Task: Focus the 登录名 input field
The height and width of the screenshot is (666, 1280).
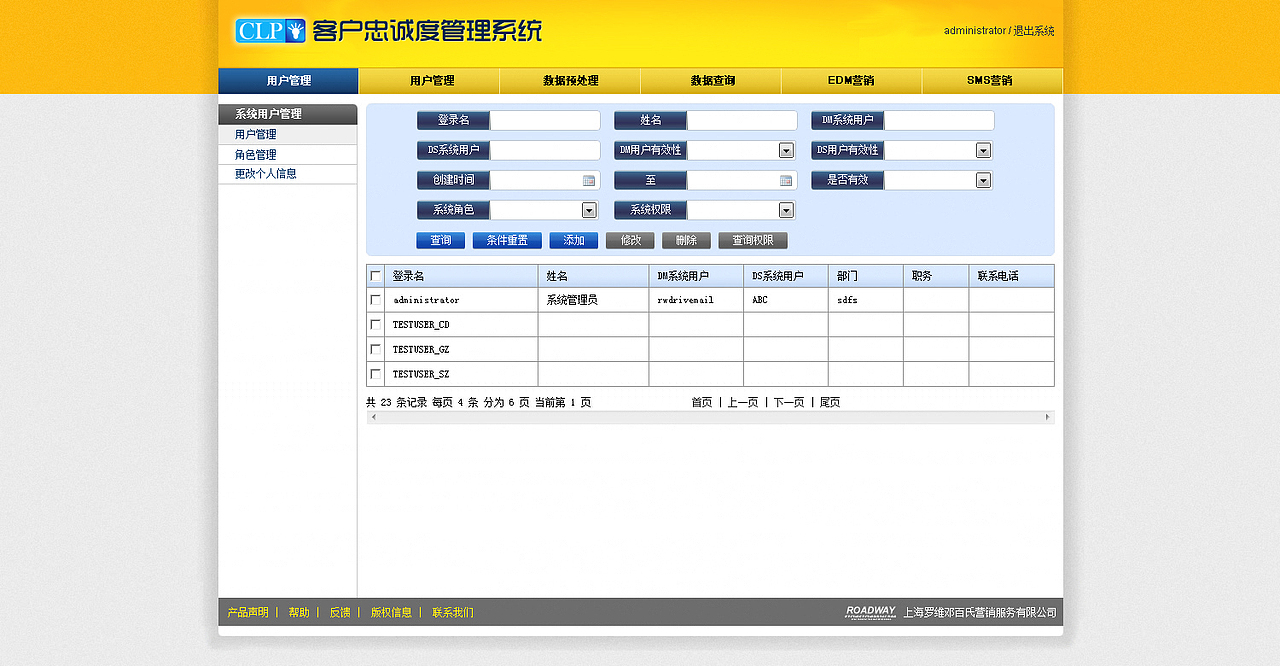Action: tap(545, 121)
